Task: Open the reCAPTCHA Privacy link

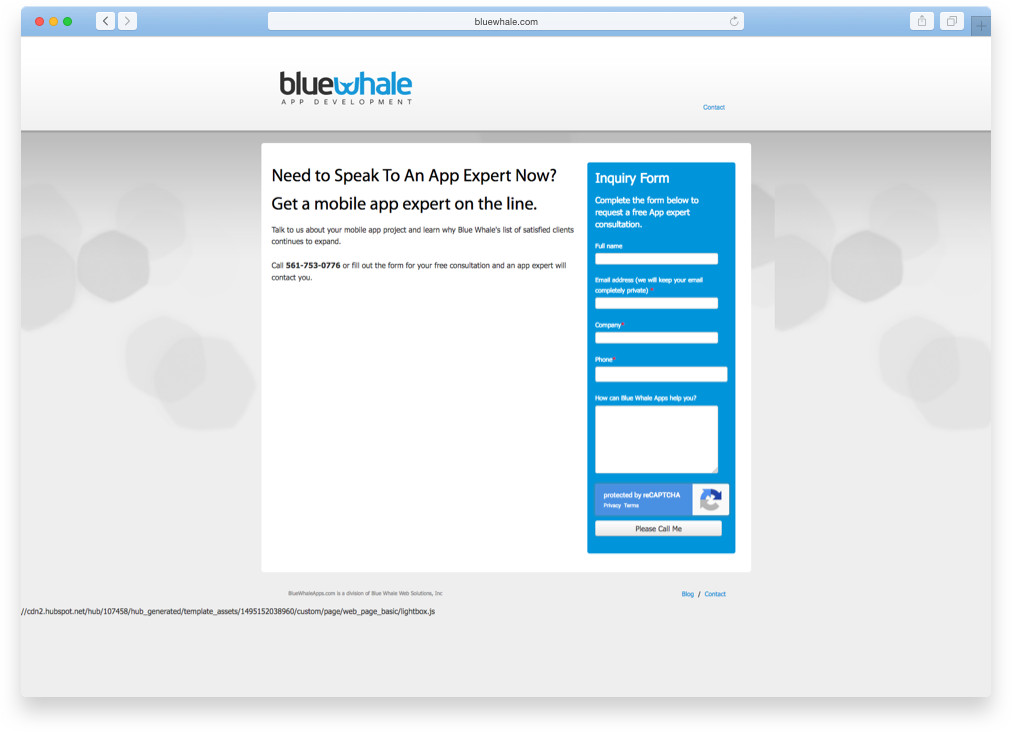Action: [x=612, y=505]
